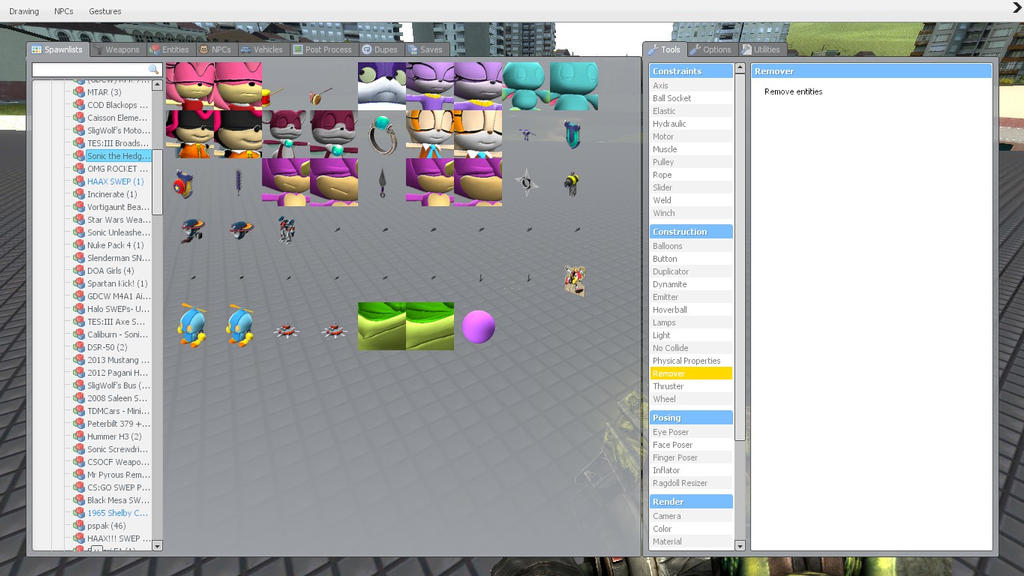The width and height of the screenshot is (1024, 576).
Task: Click spawnlist tree scroll up arrow
Action: pos(157,86)
